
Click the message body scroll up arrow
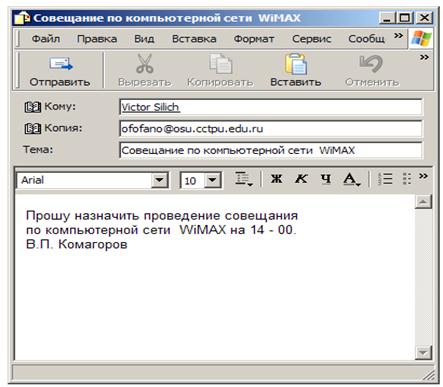(x=423, y=202)
